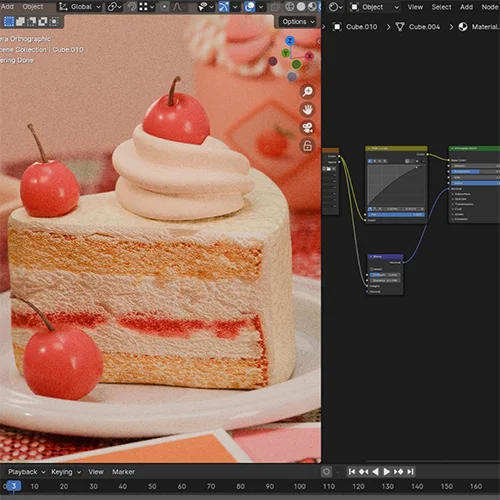Screen dimensions: 500x500
Task: Jump to previous keyframe
Action: [363, 472]
